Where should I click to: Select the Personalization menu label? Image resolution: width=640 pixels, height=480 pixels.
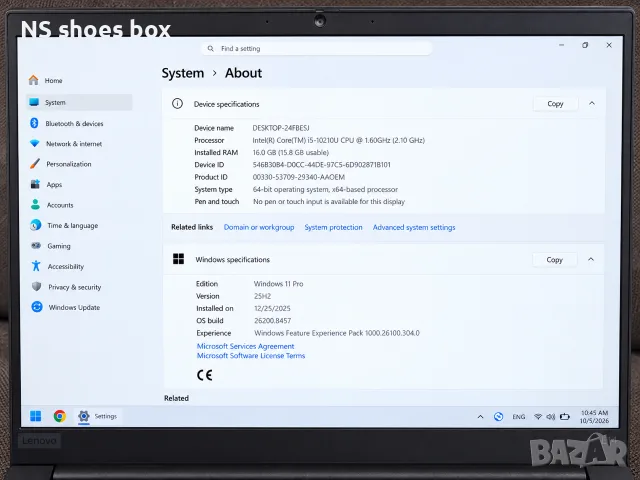(x=69, y=164)
